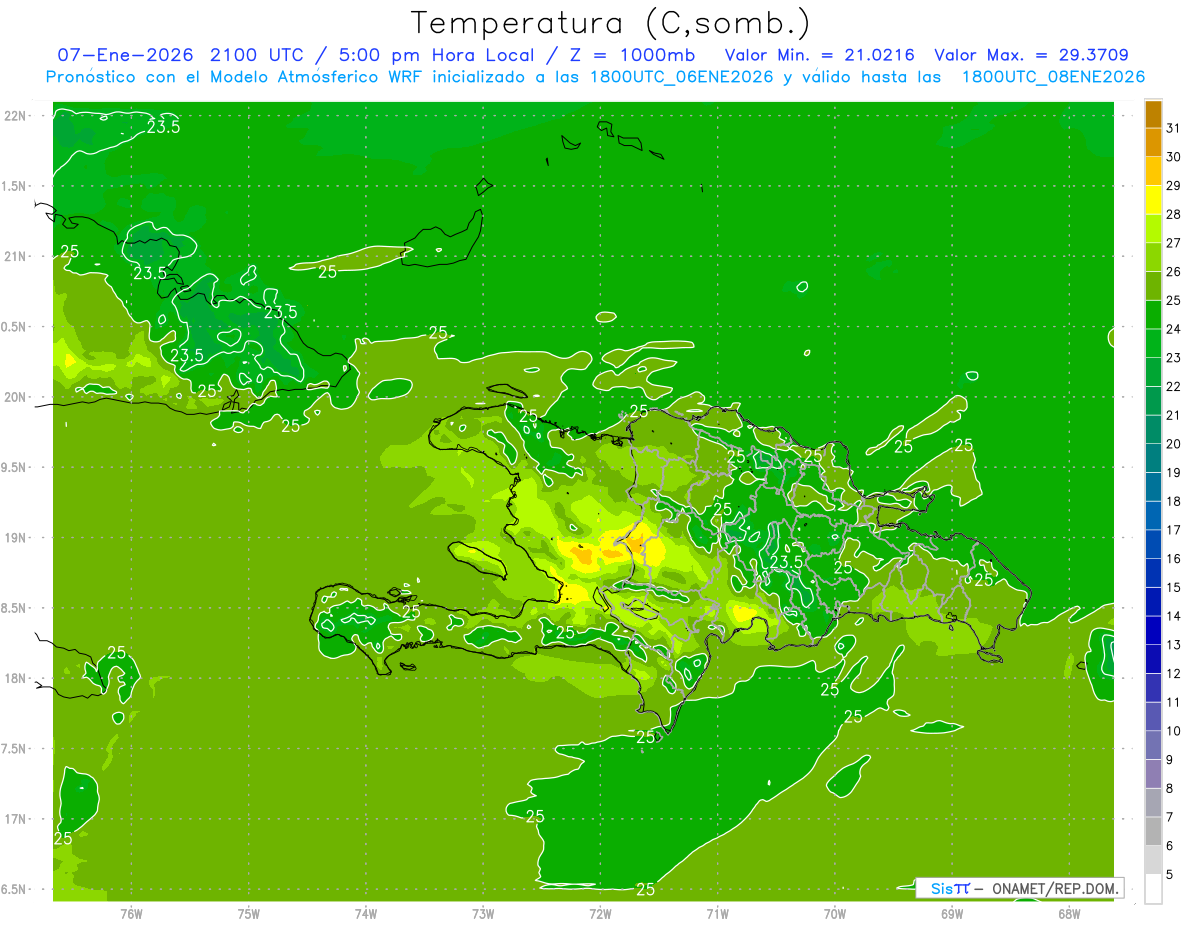Click the colorbar label "20"

1174,444
